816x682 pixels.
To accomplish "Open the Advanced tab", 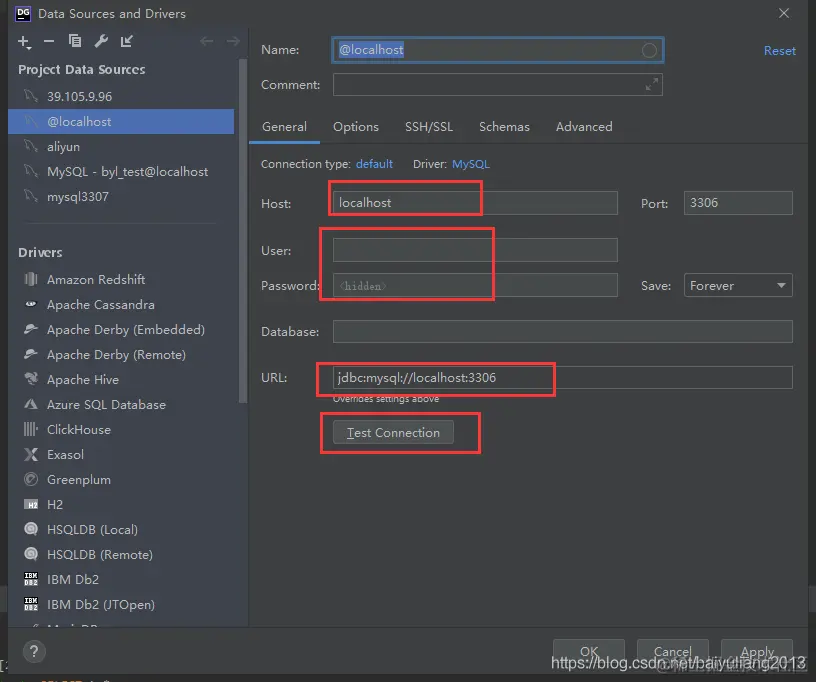I will tap(584, 126).
